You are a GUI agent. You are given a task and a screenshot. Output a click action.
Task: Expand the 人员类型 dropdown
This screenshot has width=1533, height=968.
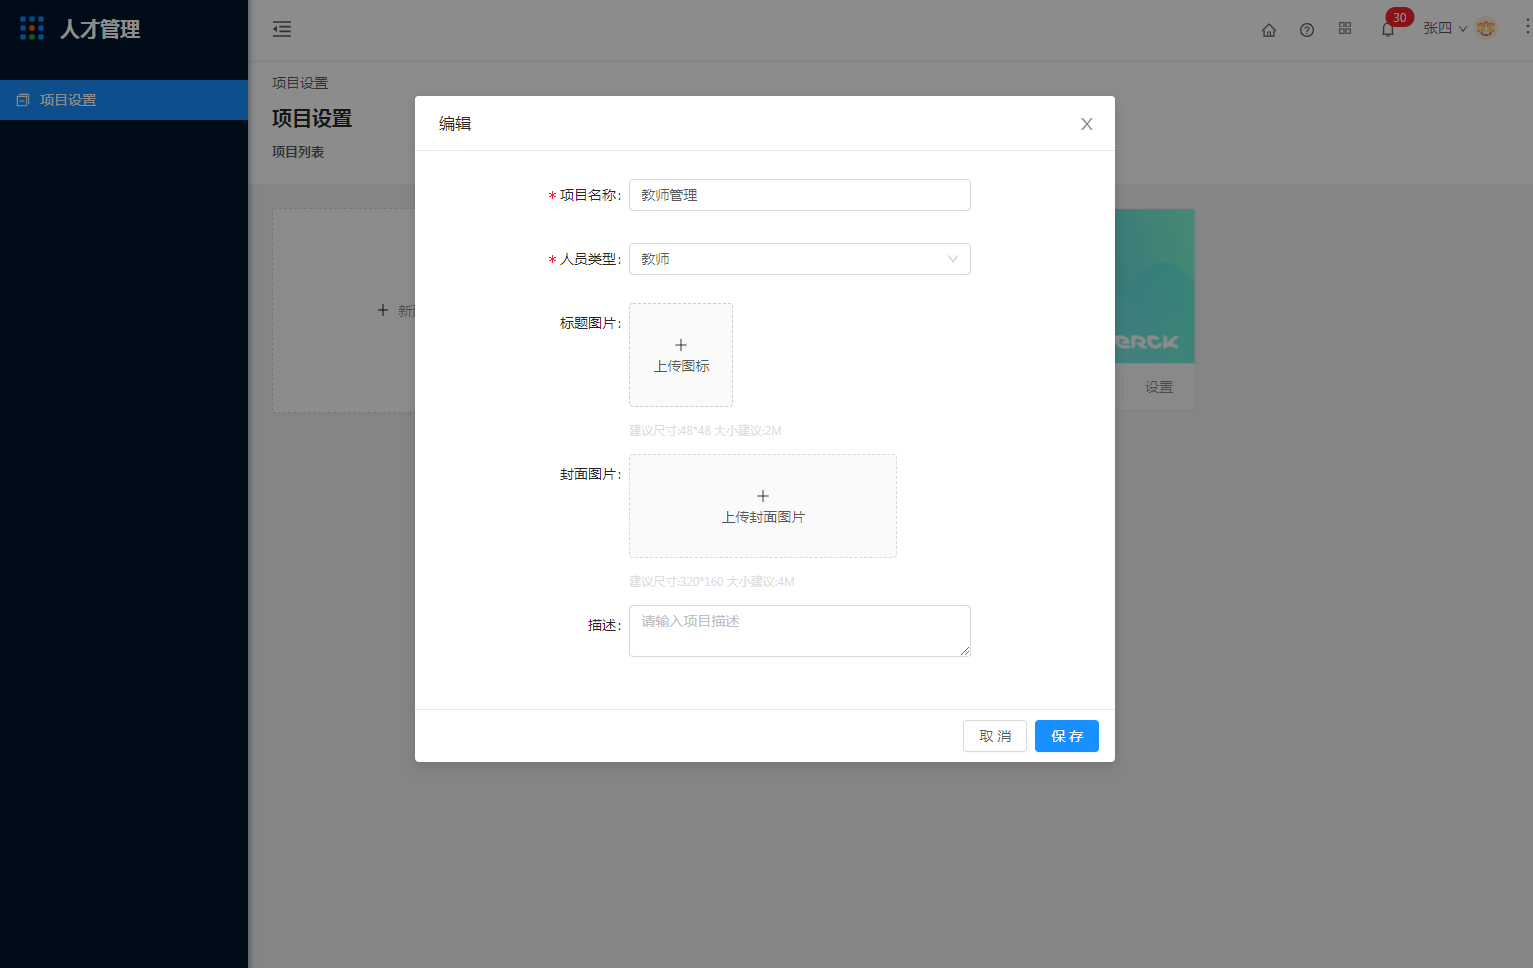pyautogui.click(x=800, y=259)
